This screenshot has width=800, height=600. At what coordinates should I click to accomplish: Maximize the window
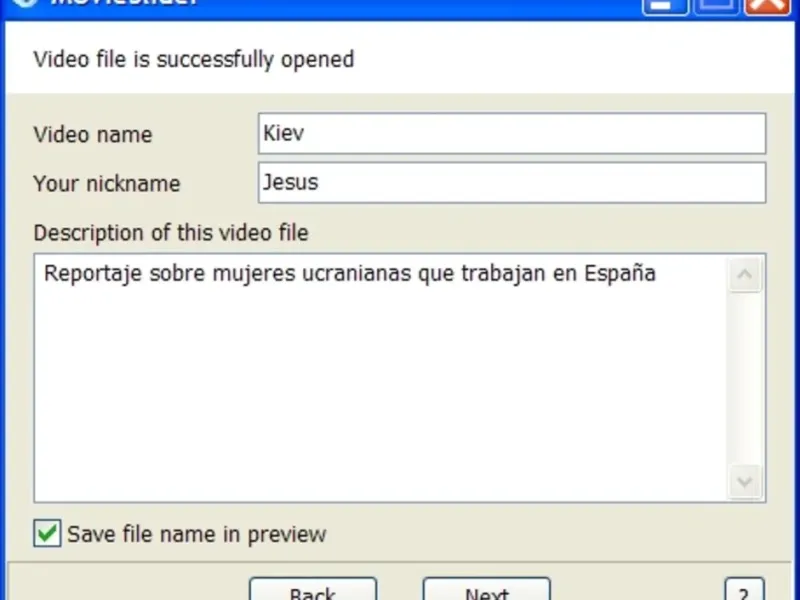(x=716, y=6)
